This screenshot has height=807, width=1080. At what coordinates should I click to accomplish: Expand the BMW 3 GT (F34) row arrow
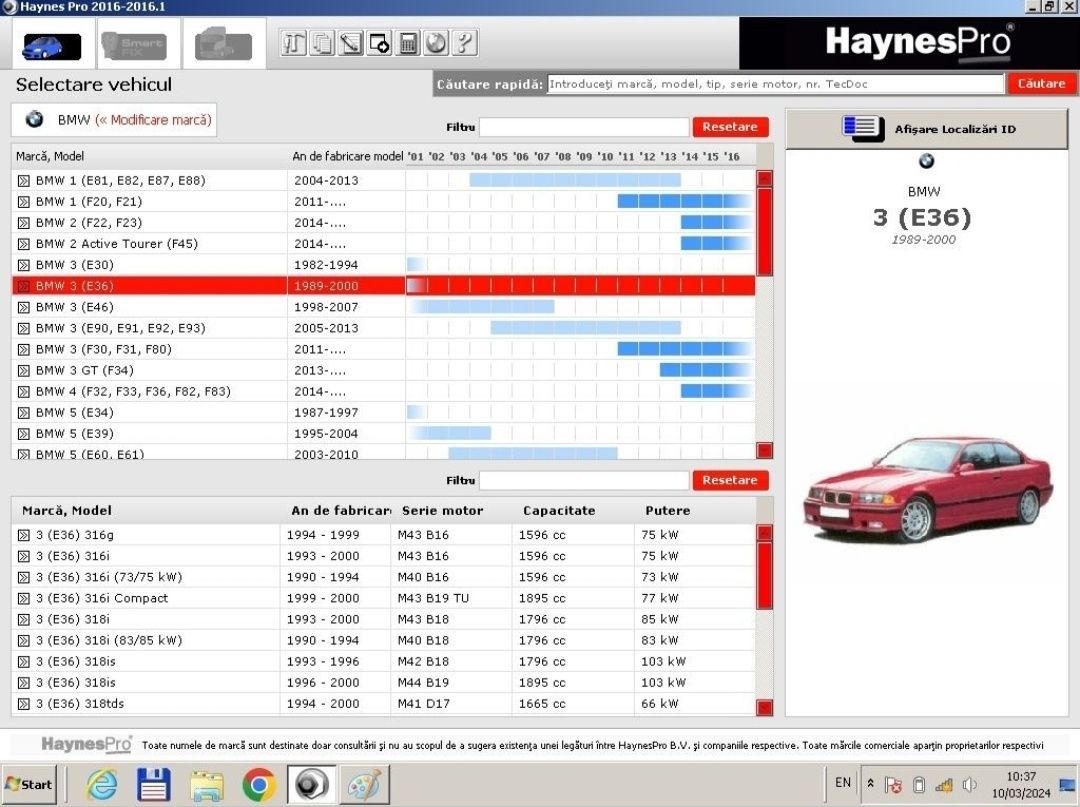[23, 370]
